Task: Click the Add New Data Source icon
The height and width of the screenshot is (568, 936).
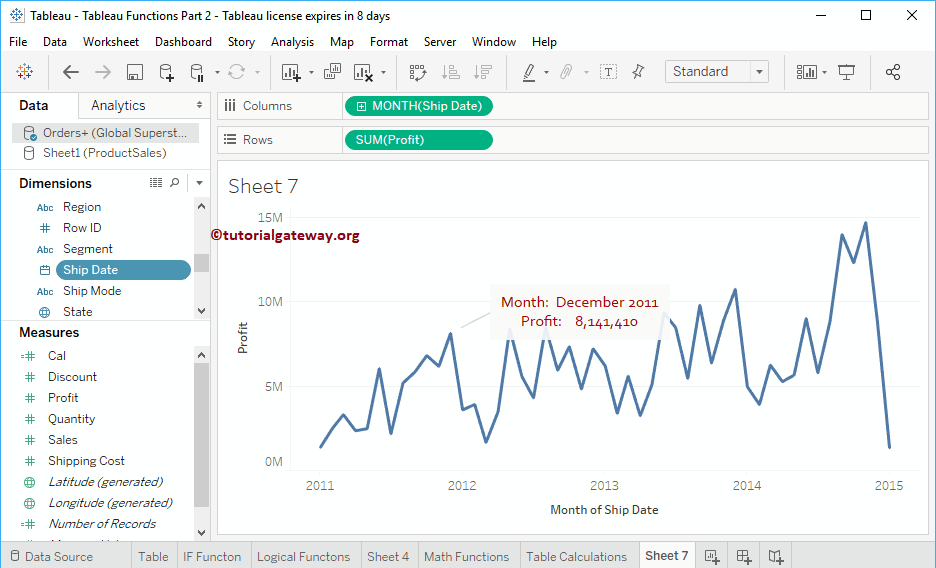Action: [x=166, y=72]
